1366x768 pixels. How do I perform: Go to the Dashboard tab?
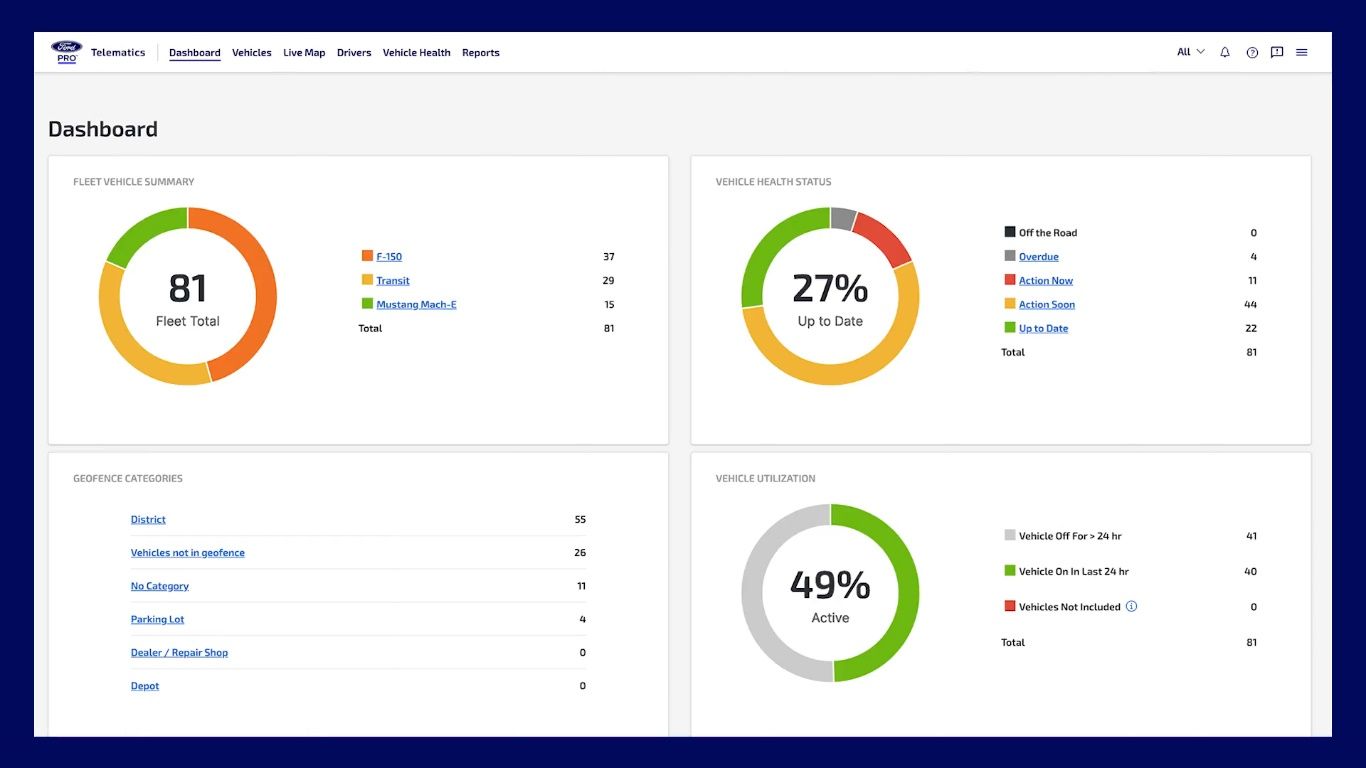(195, 53)
